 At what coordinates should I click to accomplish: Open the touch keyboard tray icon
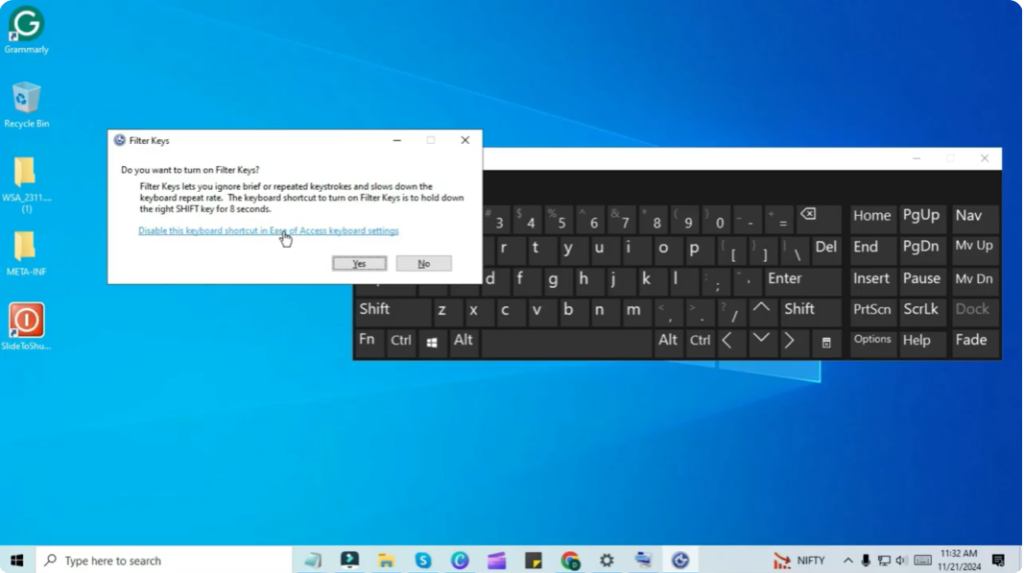(923, 561)
